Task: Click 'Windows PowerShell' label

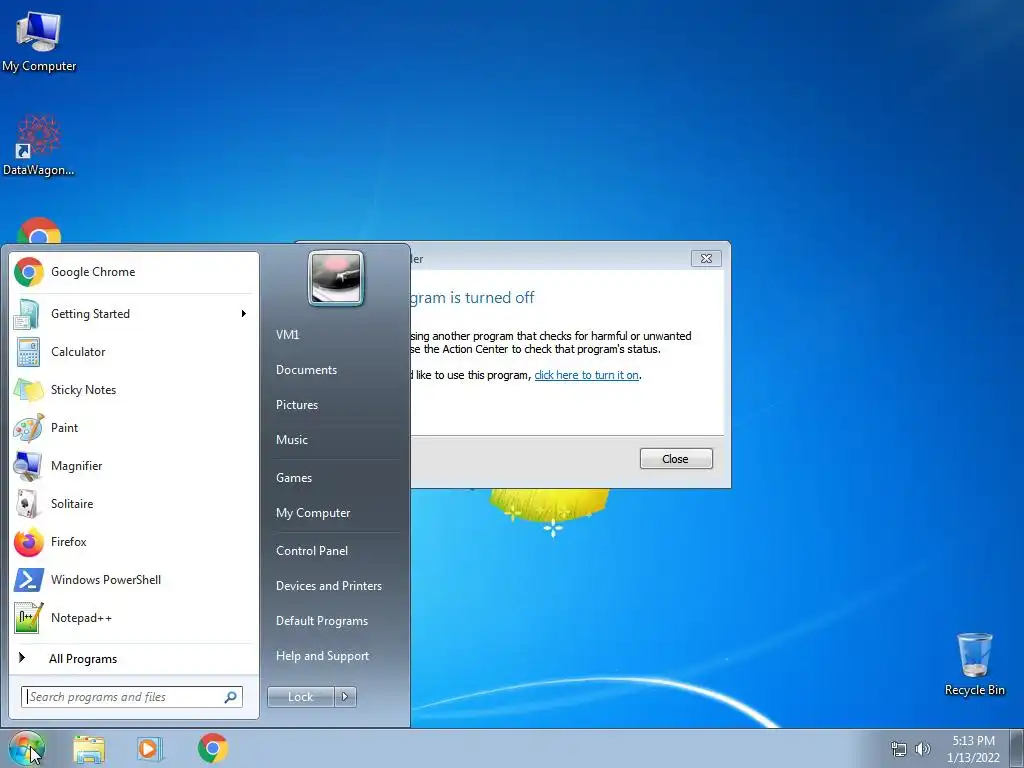Action: click(106, 580)
